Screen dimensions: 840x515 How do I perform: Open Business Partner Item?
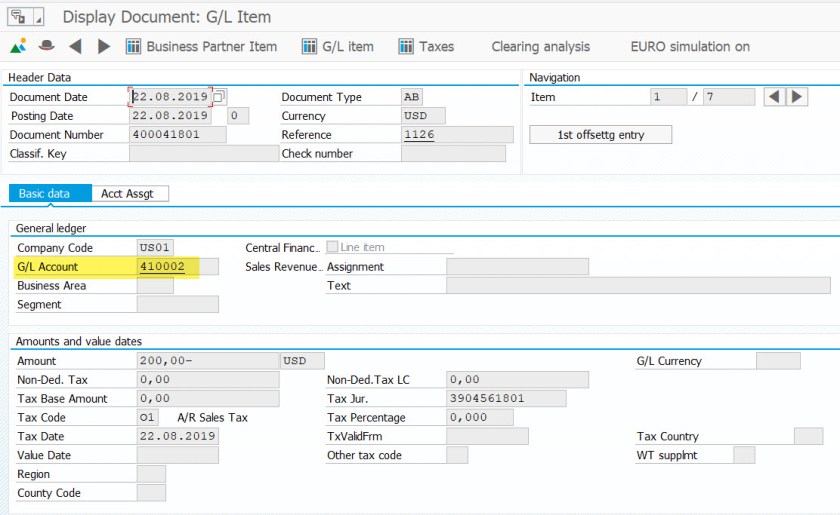click(212, 47)
